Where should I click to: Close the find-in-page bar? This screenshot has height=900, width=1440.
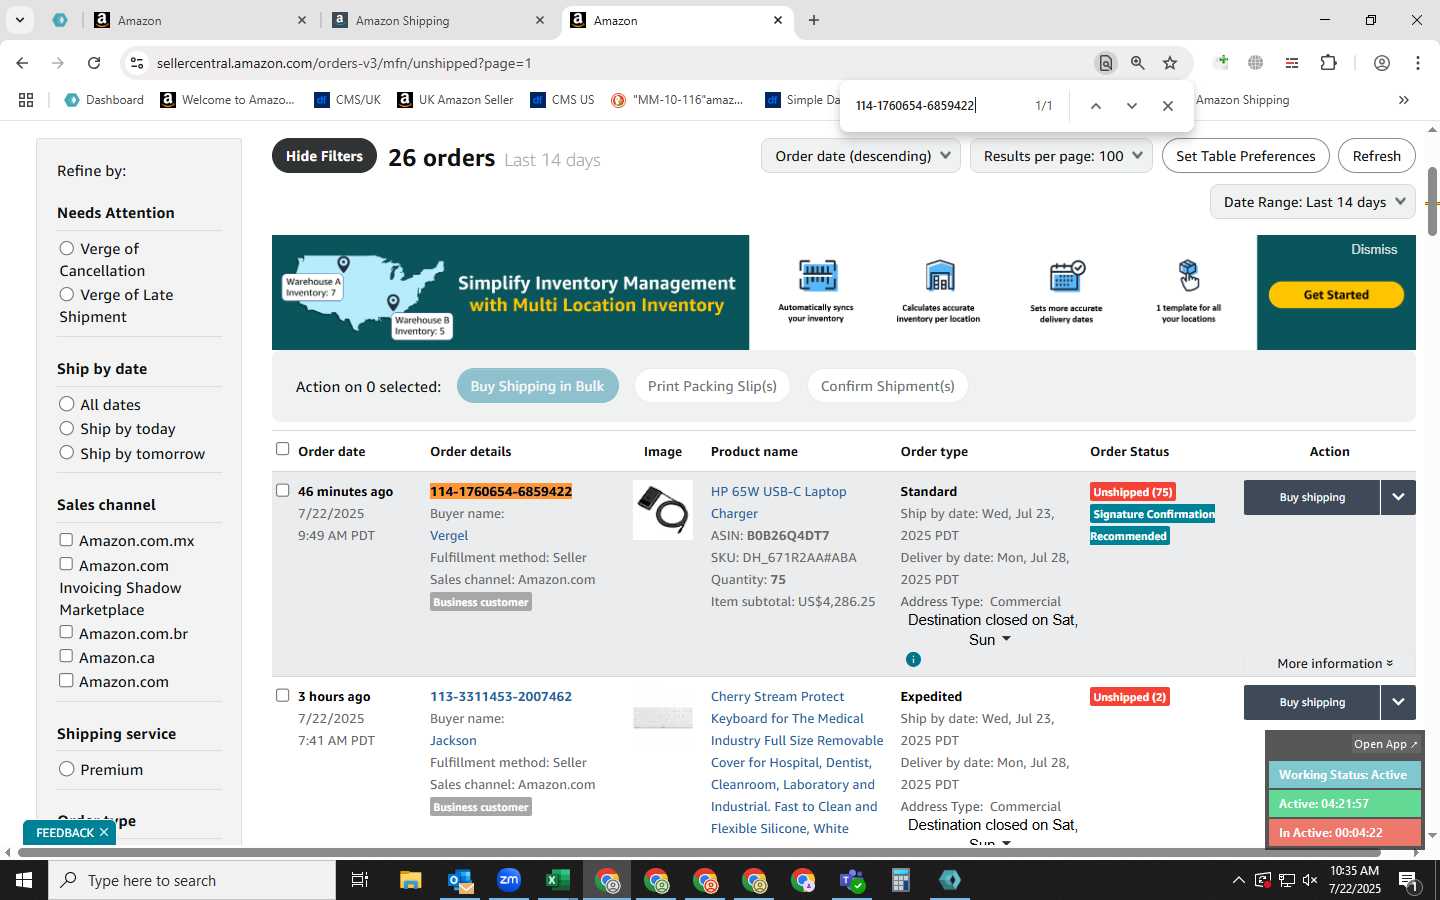click(x=1168, y=106)
